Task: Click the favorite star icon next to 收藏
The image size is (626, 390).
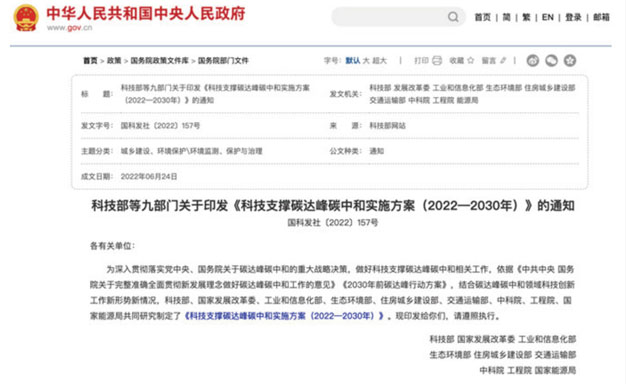Action: pos(470,60)
